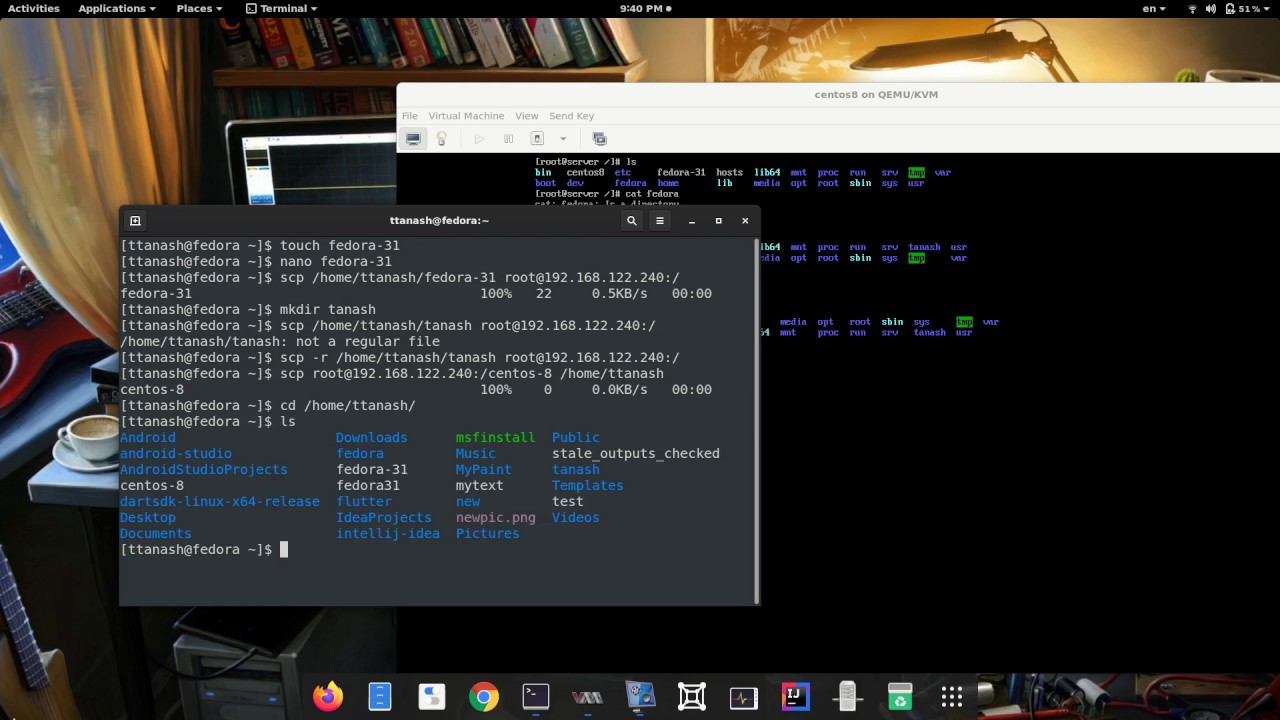Switch to Terminal via dock icon
Screen dimensions: 1280x720
coord(536,696)
